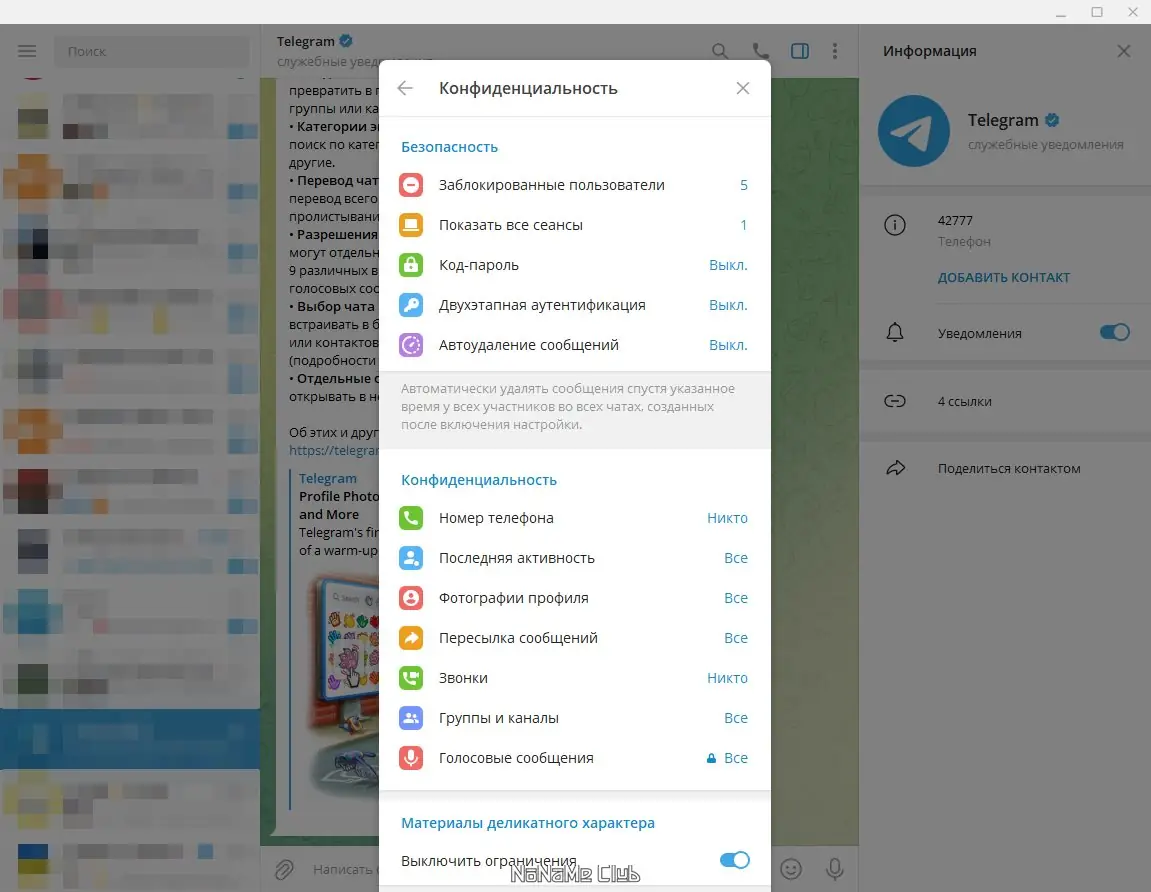Open the https://telegram link in chat message
Viewport: 1151px width, 892px height.
[x=334, y=450]
